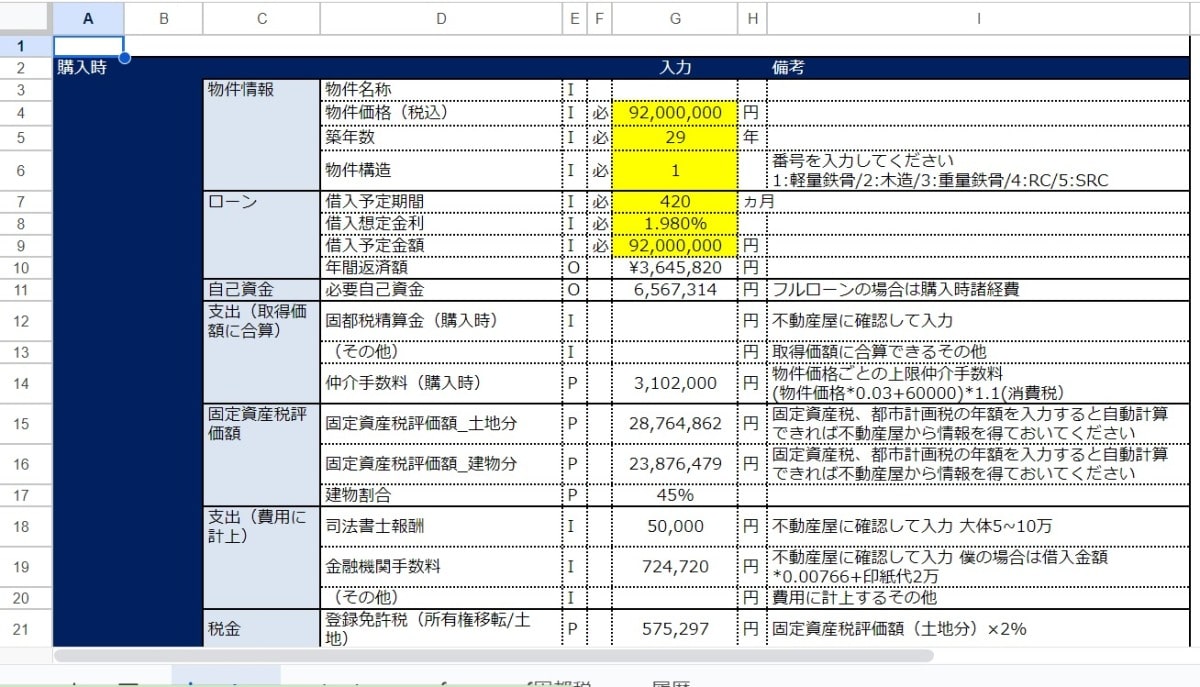Select land valuation cell 28,764,862

click(675, 424)
